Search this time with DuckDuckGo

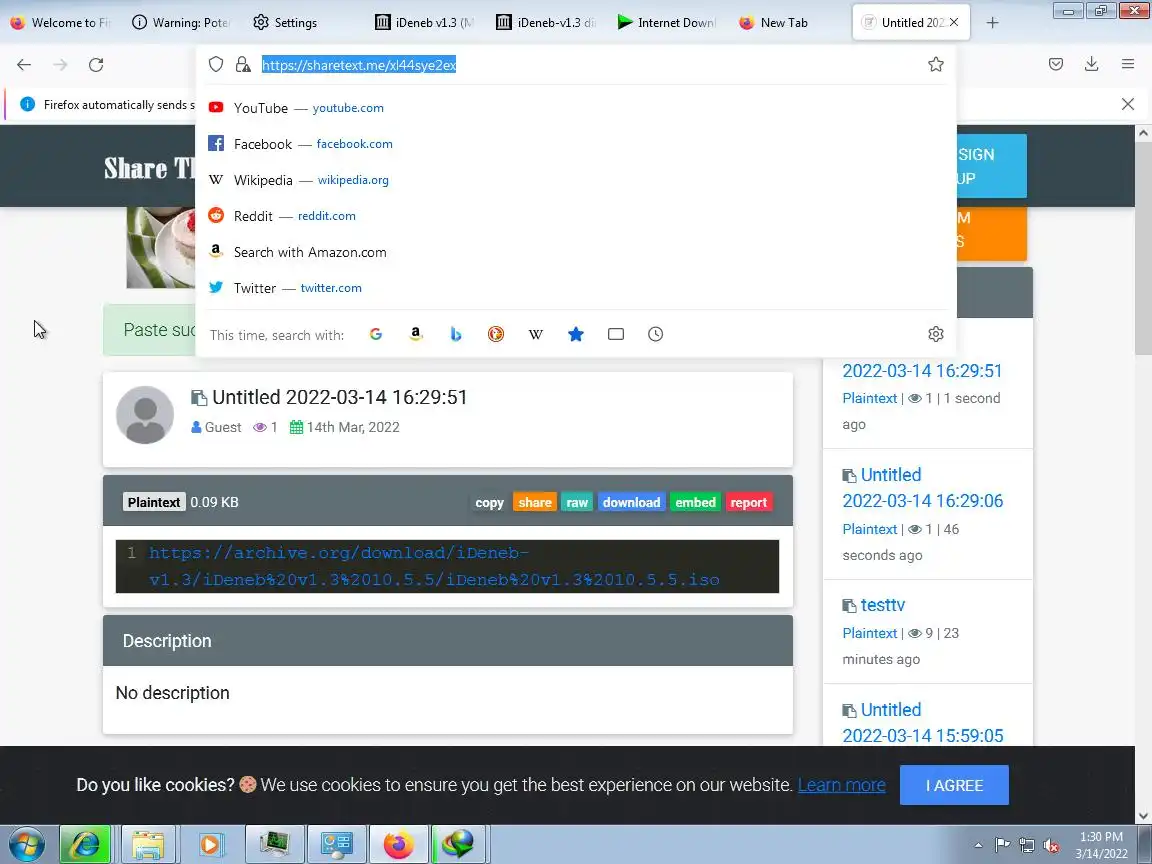pyautogui.click(x=496, y=334)
